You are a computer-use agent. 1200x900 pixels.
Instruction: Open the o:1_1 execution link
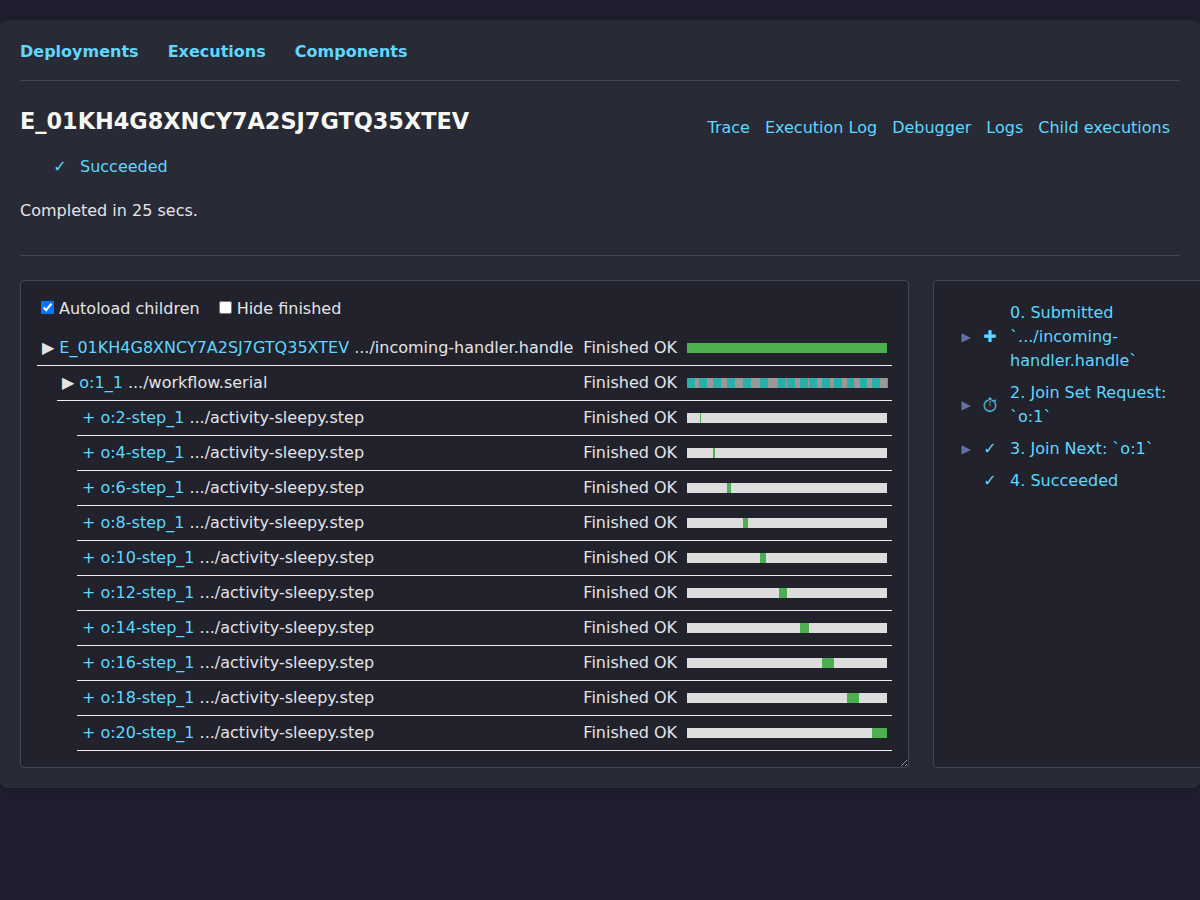[x=101, y=383]
